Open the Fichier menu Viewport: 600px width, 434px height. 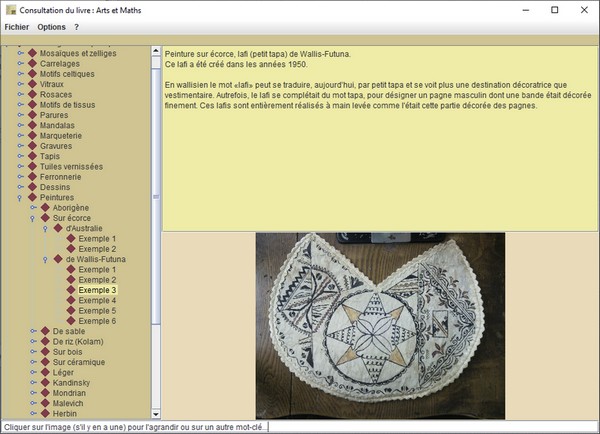(17, 27)
